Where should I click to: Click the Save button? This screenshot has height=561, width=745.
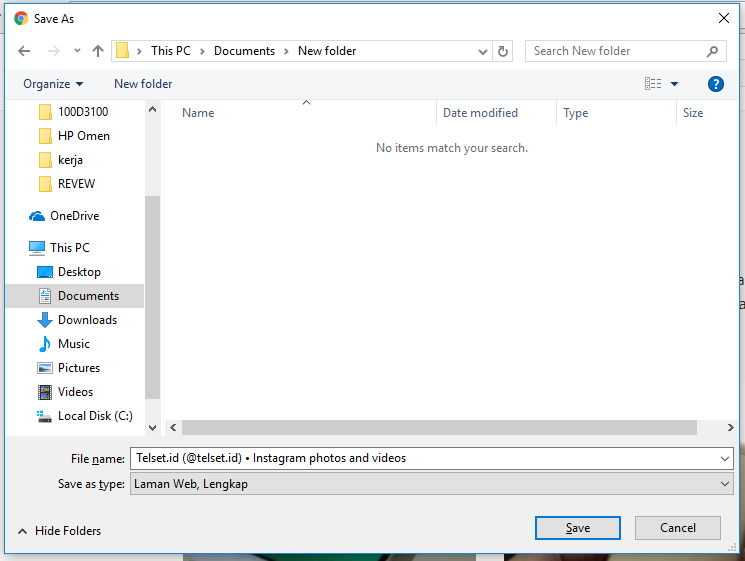coord(577,528)
